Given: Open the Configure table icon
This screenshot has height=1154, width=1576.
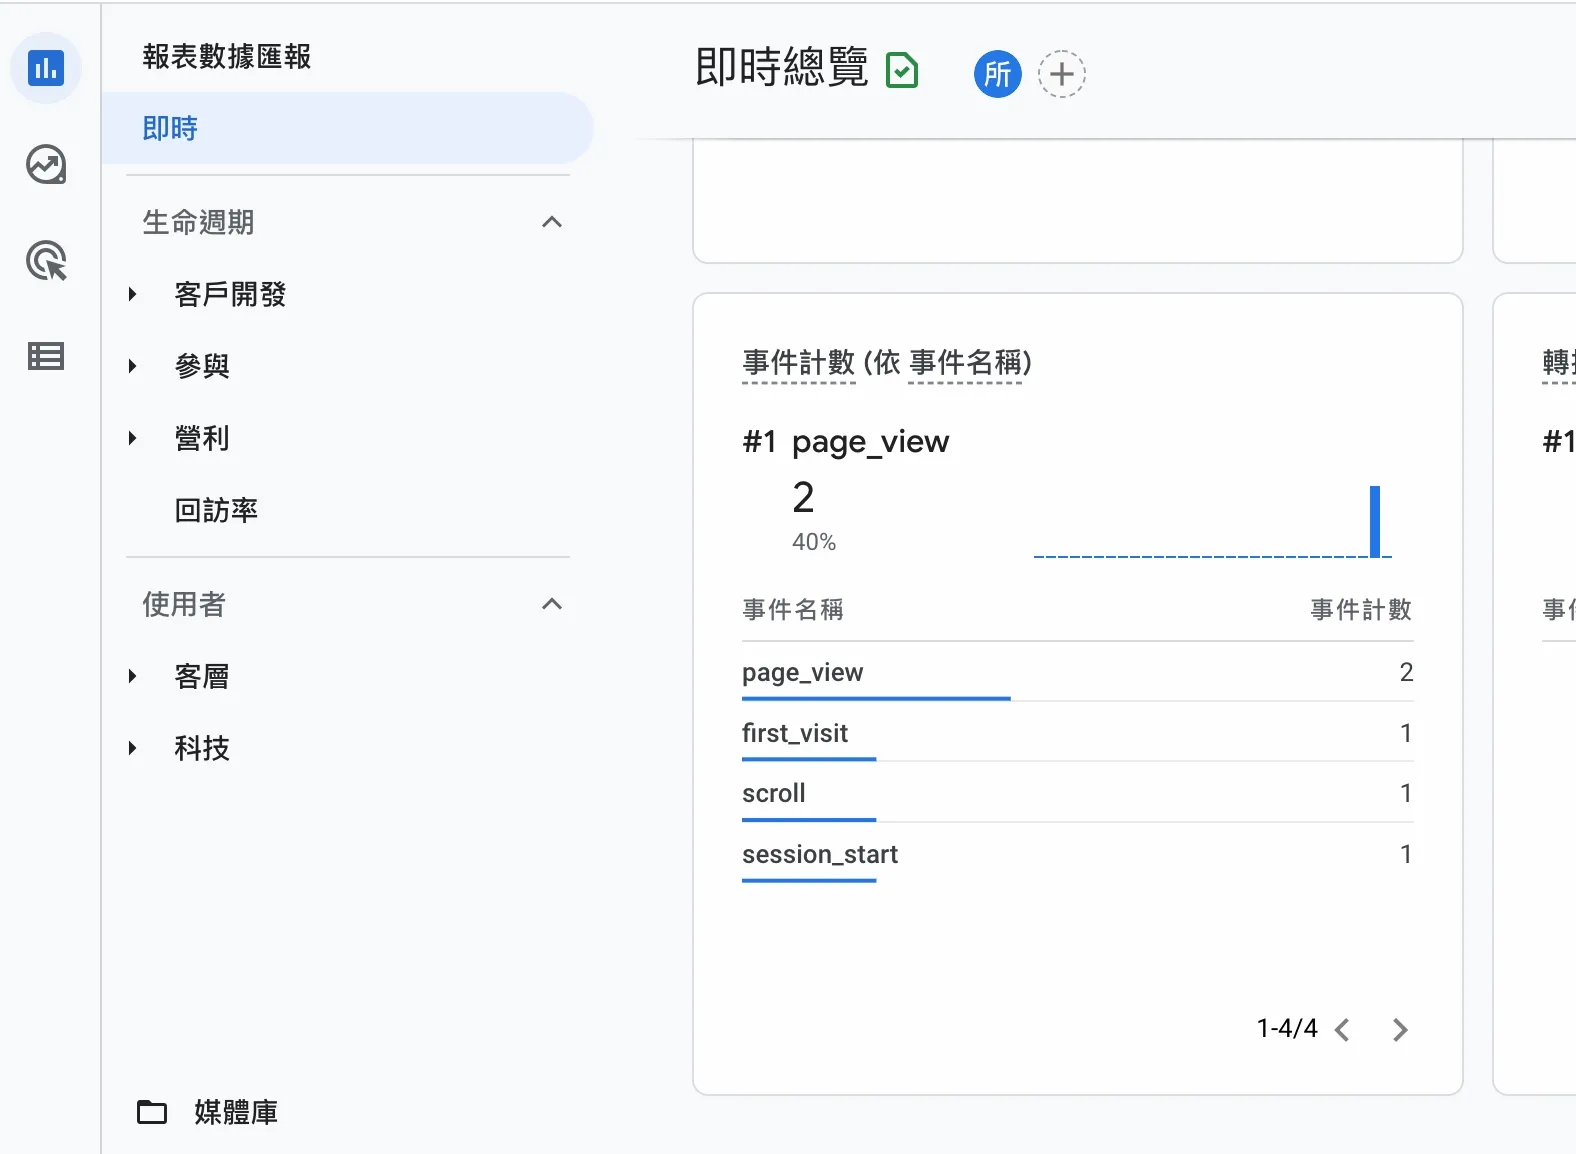Looking at the screenshot, I should pyautogui.click(x=46, y=356).
